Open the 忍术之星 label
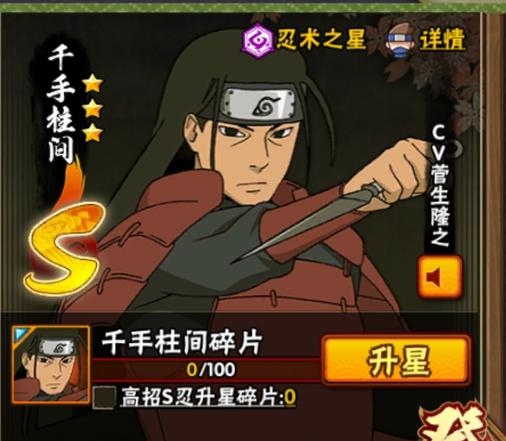 click(x=321, y=39)
